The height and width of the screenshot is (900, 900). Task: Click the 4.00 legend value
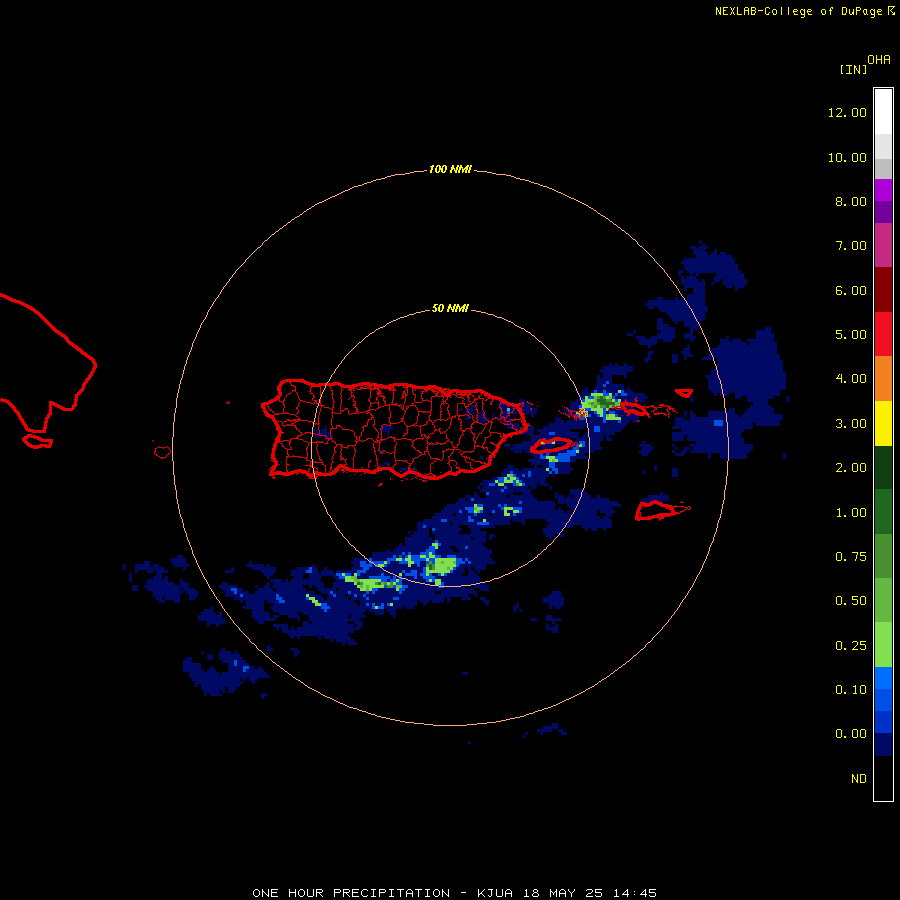[x=851, y=379]
